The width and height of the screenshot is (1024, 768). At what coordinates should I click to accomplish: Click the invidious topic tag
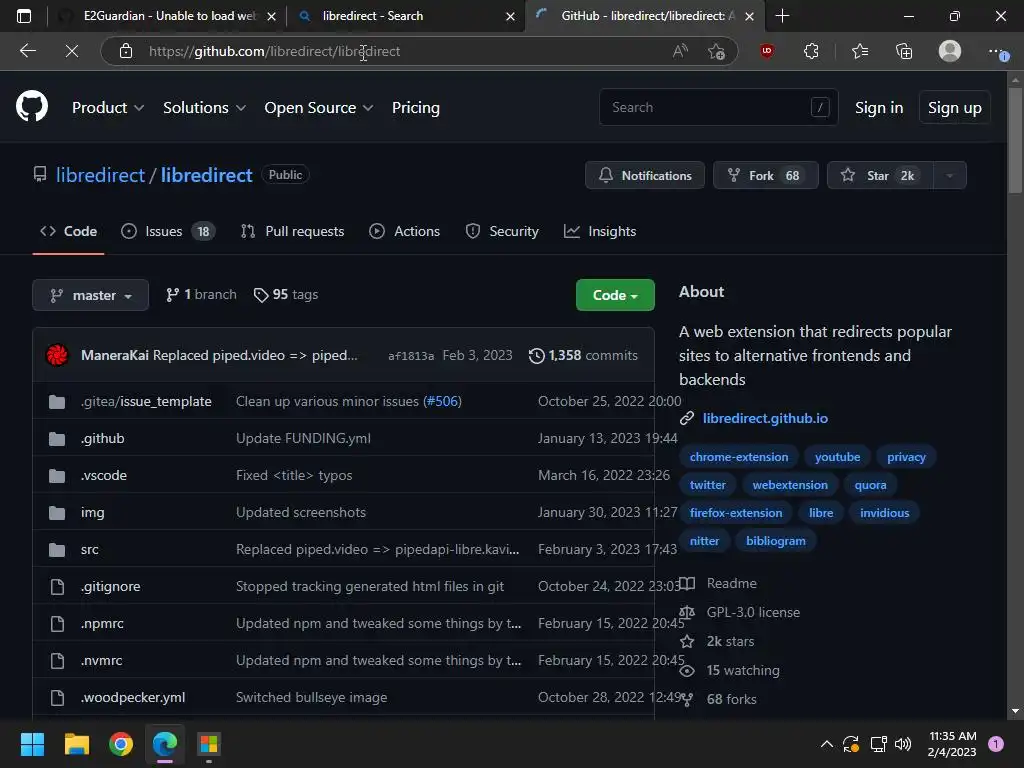[884, 513]
